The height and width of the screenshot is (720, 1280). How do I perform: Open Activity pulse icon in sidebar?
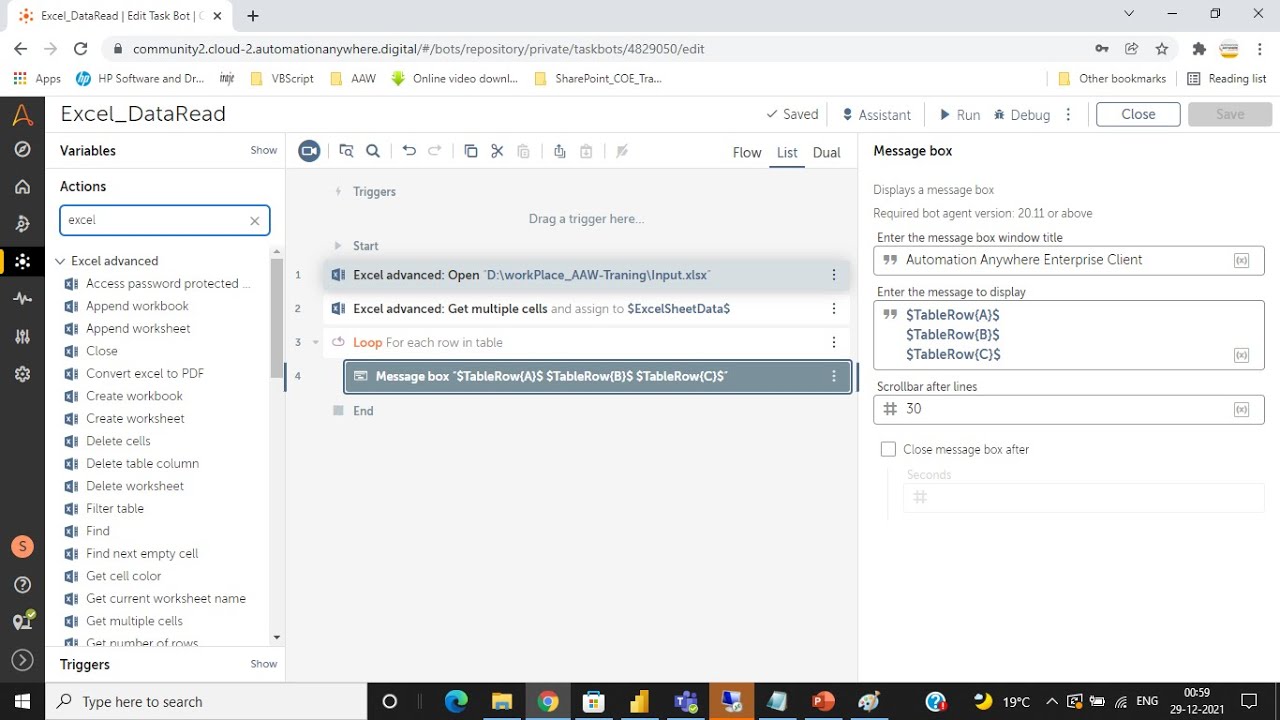click(22, 299)
